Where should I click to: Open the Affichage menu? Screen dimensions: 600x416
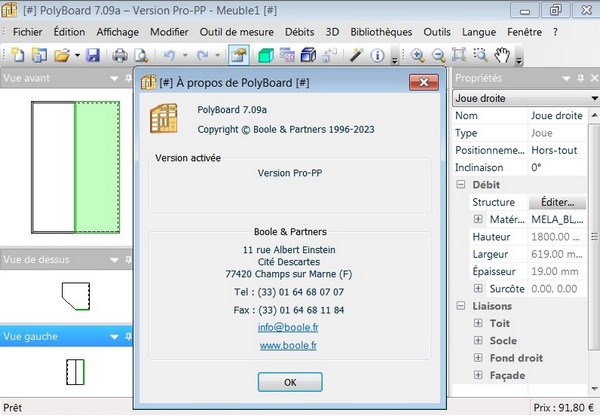pyautogui.click(x=117, y=32)
